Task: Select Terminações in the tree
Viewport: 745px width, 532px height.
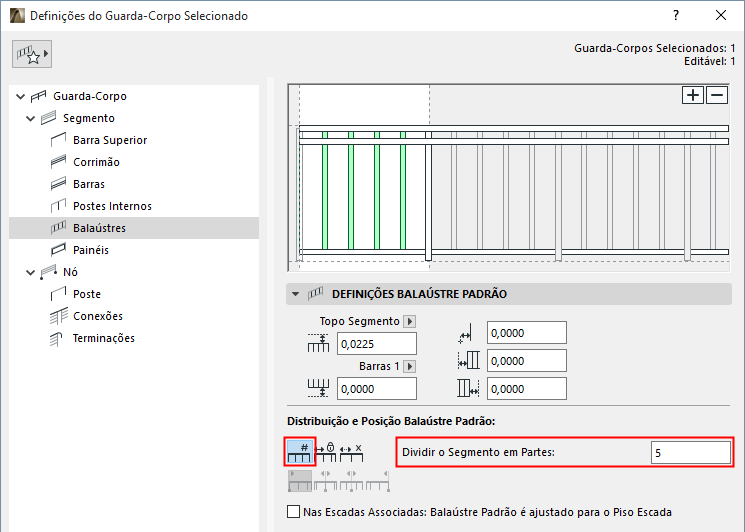Action: click(x=104, y=338)
